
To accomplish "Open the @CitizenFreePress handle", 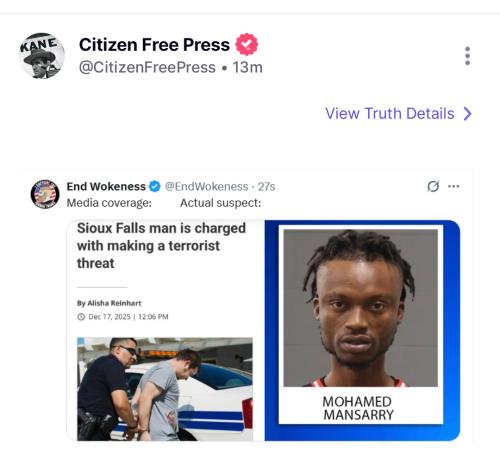I will [147, 67].
